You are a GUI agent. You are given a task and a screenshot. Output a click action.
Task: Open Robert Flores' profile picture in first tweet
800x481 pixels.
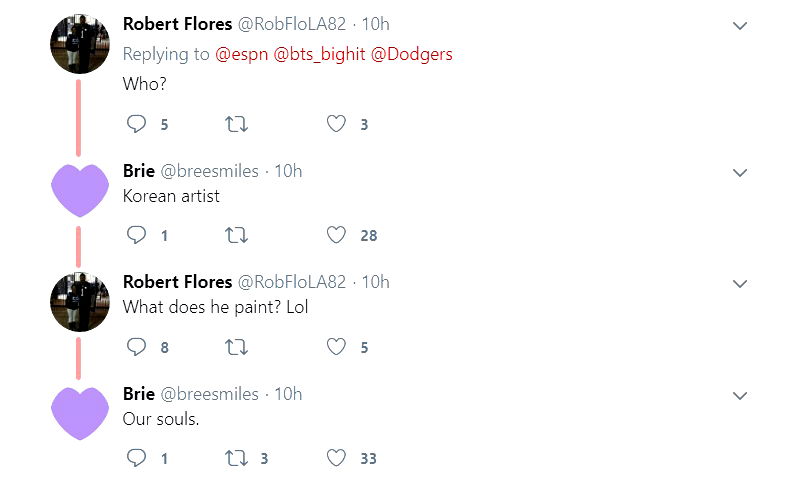(80, 44)
